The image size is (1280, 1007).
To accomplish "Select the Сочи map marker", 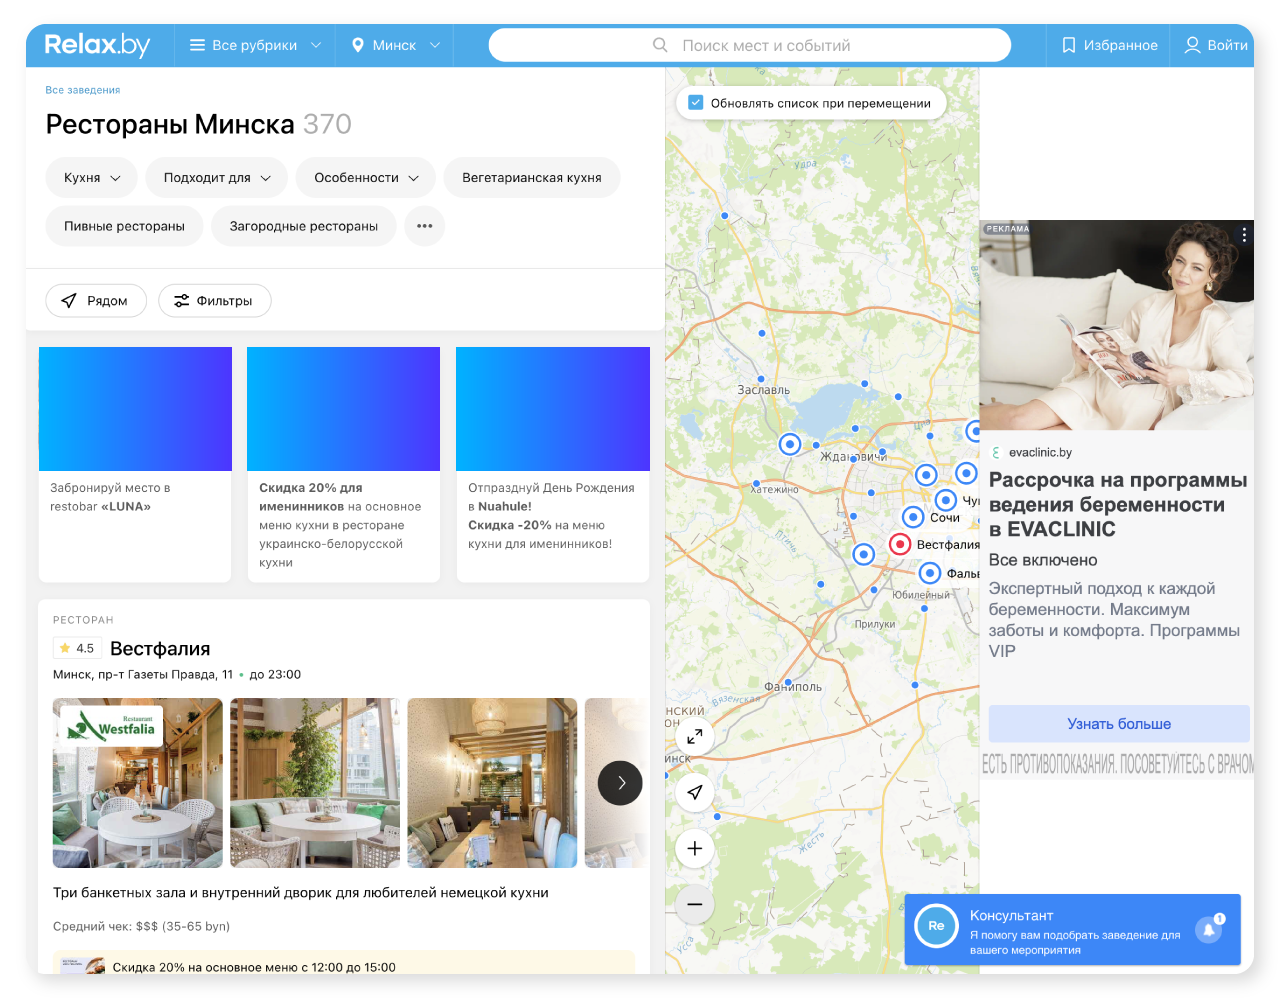I will pos(913,517).
